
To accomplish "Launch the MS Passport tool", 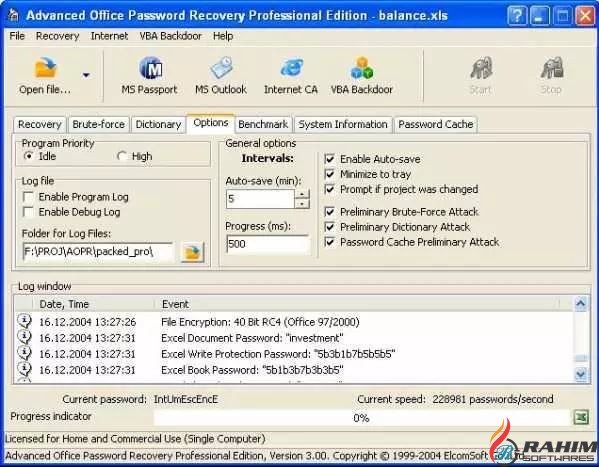I will 149,76.
